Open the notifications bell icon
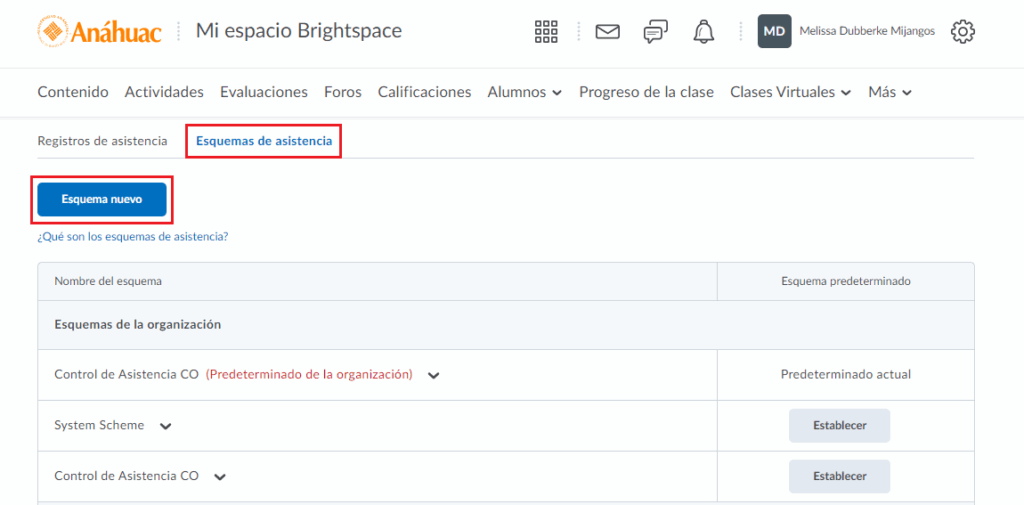This screenshot has width=1024, height=505. pyautogui.click(x=704, y=32)
